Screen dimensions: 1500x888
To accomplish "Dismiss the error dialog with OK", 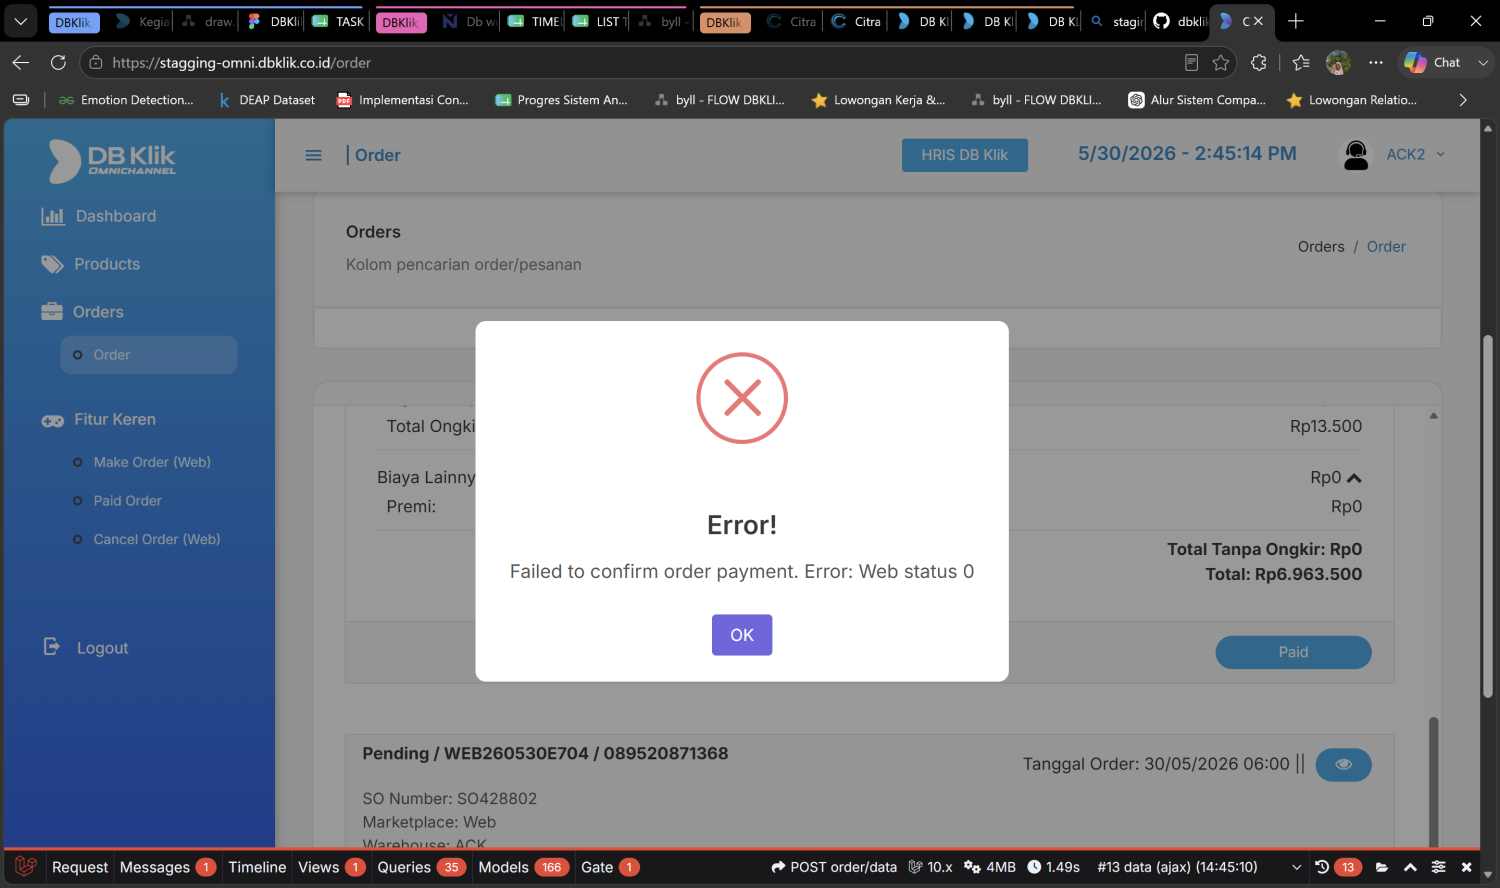I will [742, 635].
